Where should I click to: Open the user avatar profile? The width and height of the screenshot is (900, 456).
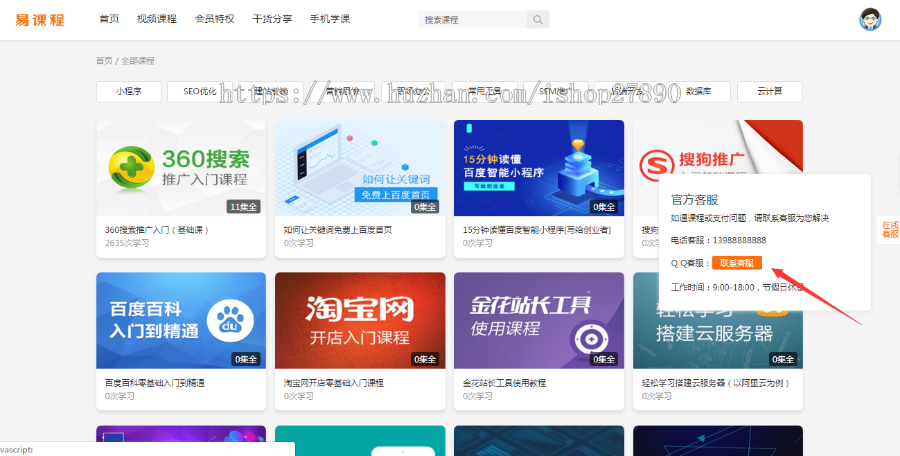tap(870, 19)
